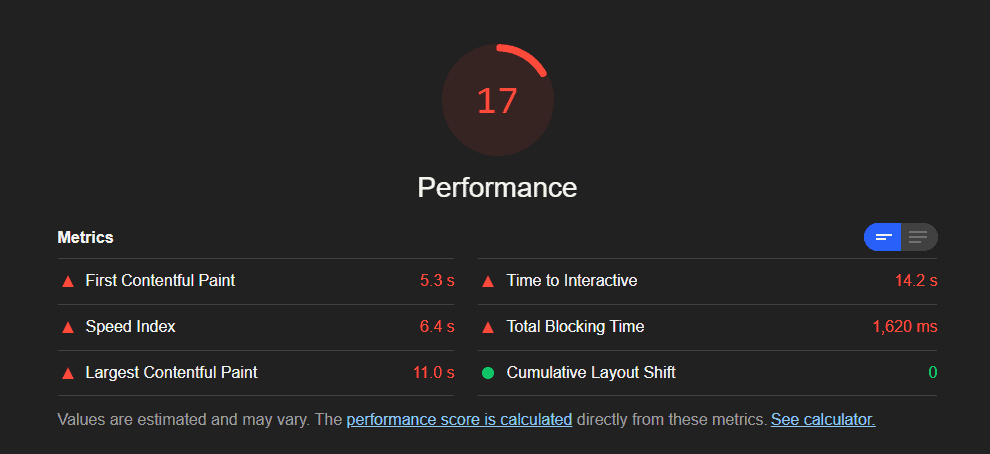Click the 1,620 ms Total Blocking Time value
The width and height of the screenshot is (990, 454).
(905, 327)
